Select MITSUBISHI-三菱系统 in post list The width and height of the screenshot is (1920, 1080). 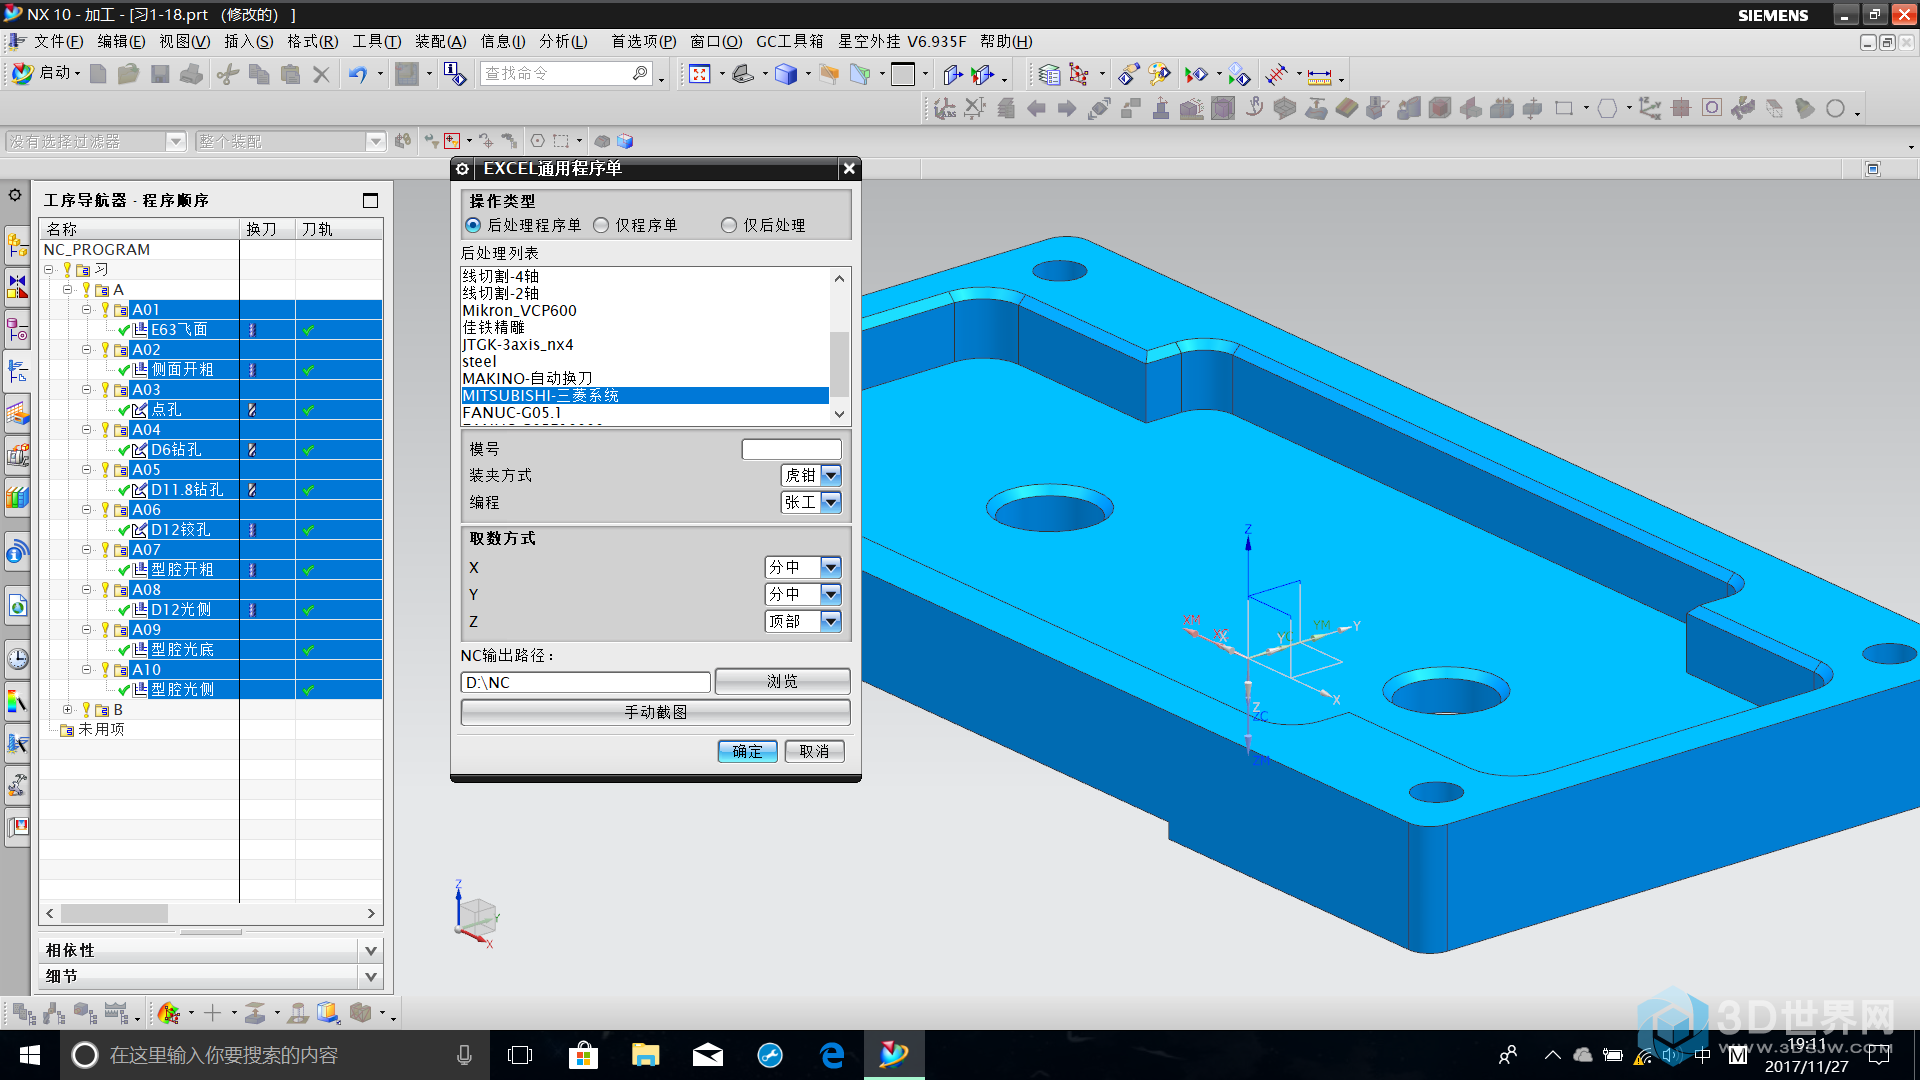[644, 395]
